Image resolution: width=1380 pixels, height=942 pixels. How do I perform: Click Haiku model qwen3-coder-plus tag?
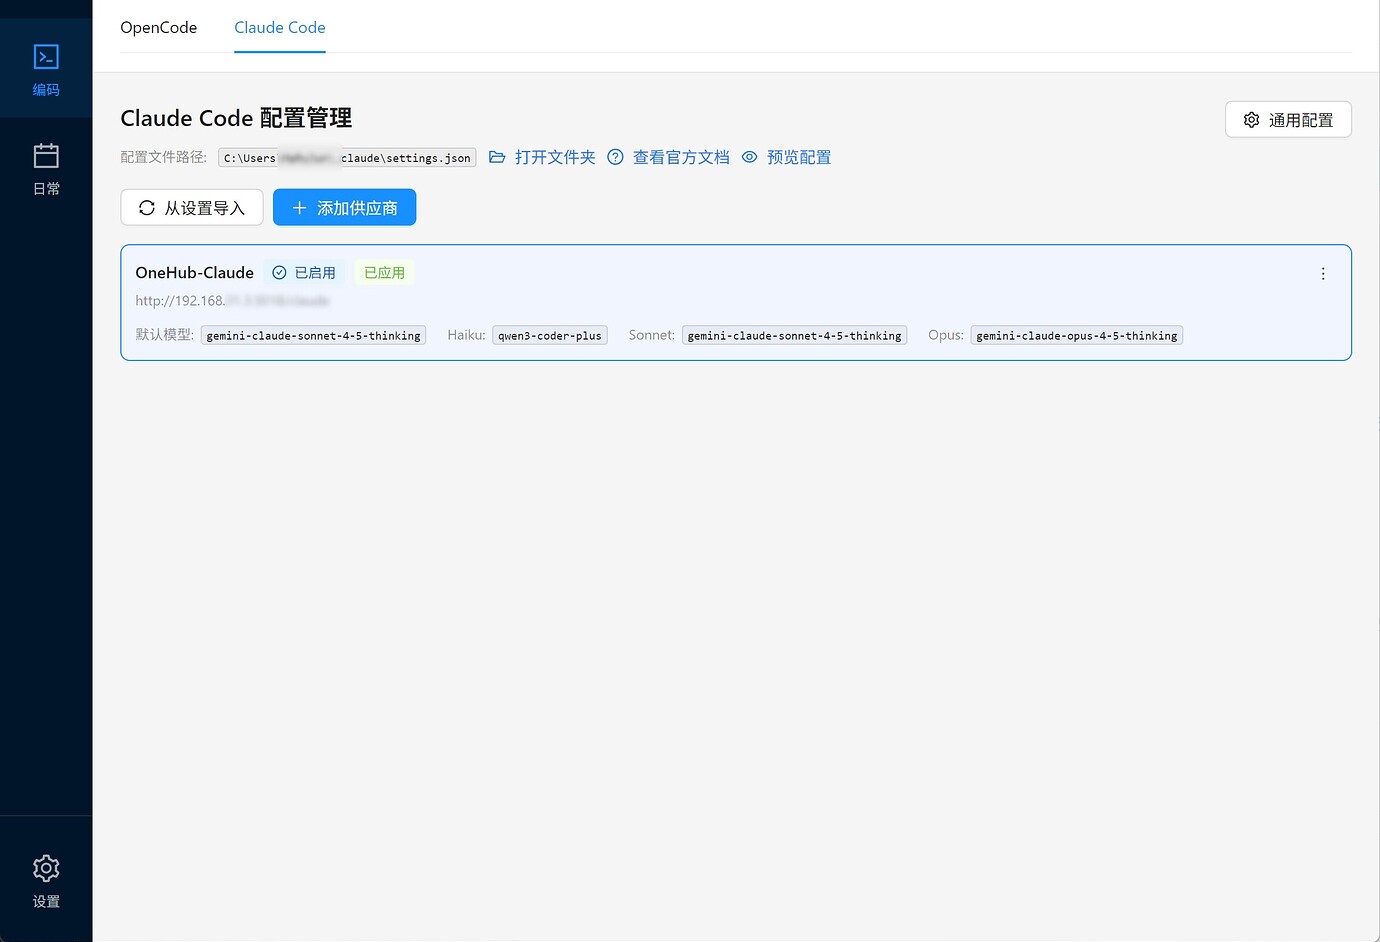coord(550,335)
